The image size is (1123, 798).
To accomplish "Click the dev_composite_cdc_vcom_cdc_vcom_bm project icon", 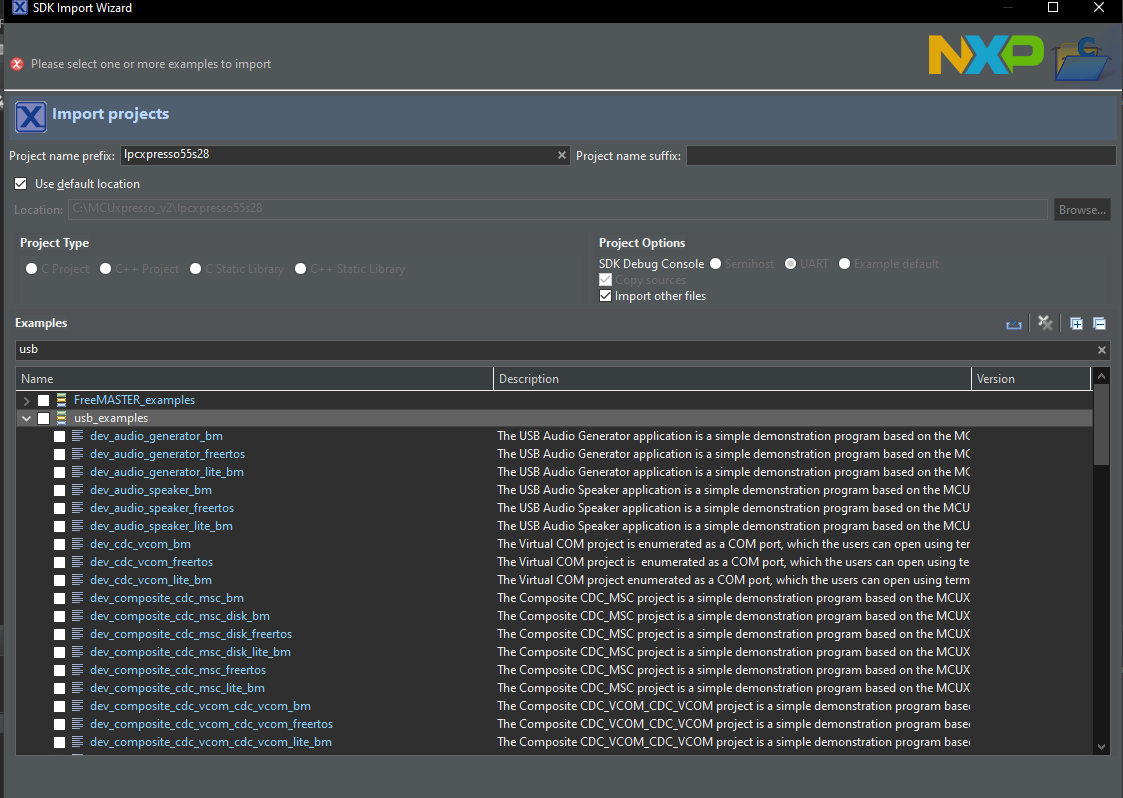I will pyautogui.click(x=77, y=706).
